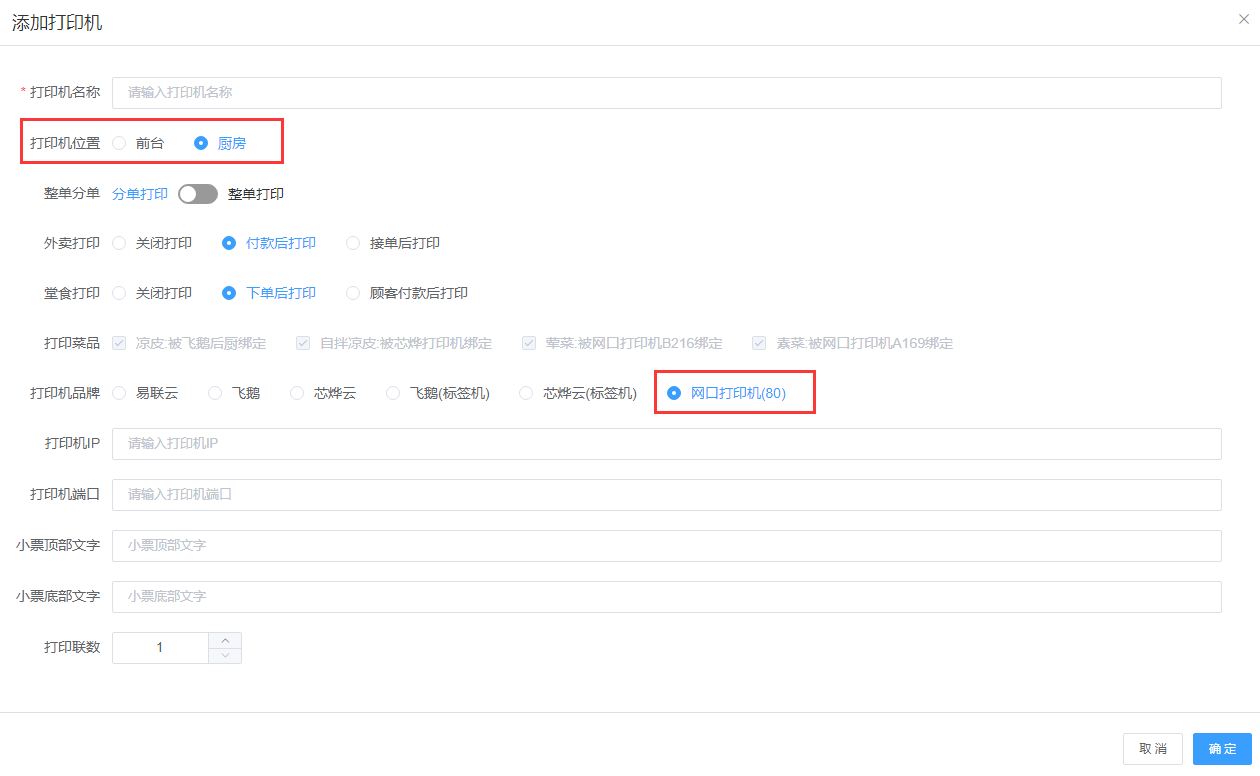
Task: Increase 打印联数 with up arrow
Action: pos(225,640)
